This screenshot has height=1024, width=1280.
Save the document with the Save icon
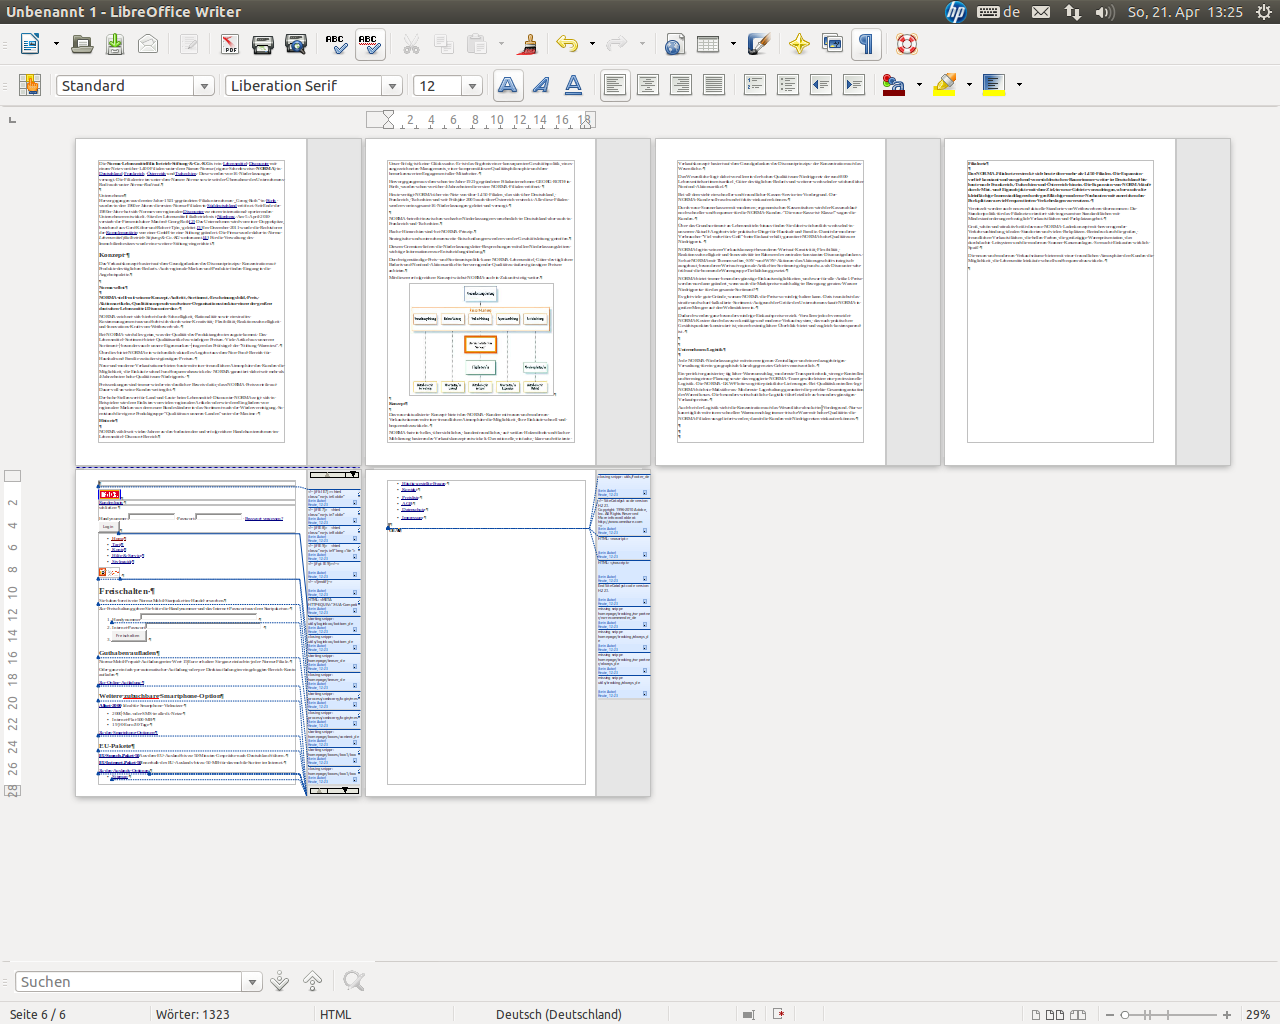tap(115, 44)
